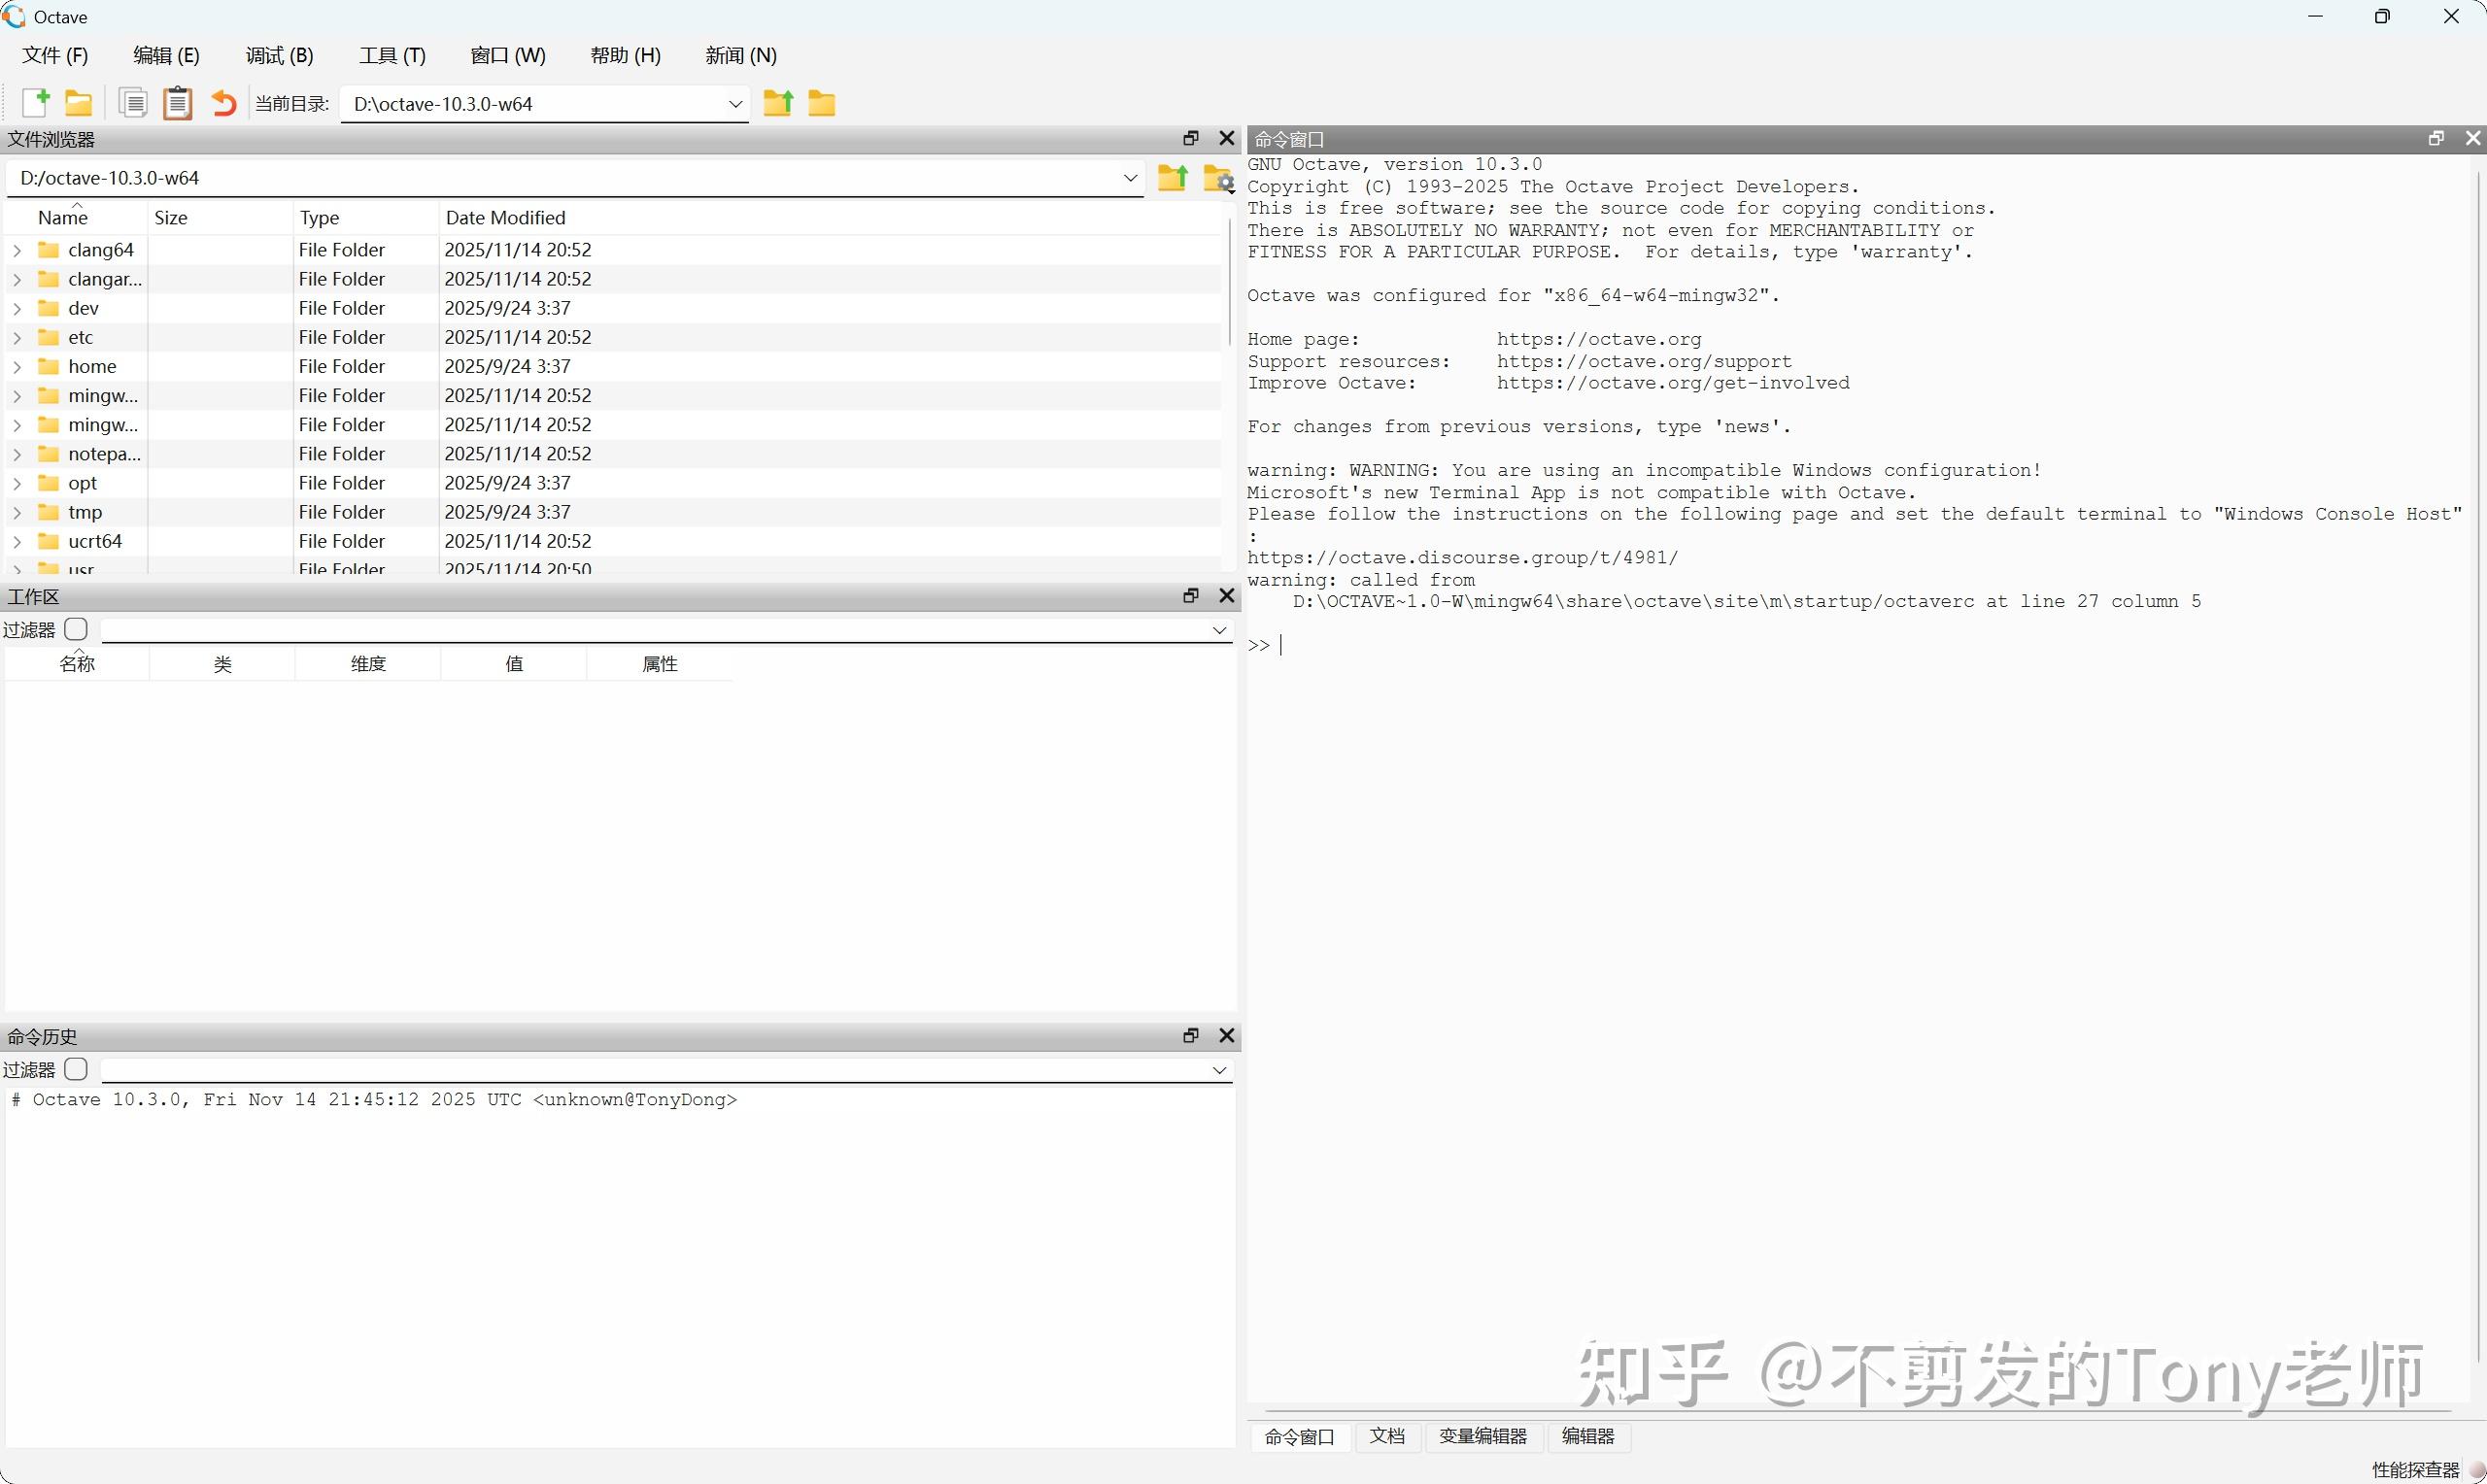Expand the clang64 folder
The image size is (2487, 1484).
point(17,250)
